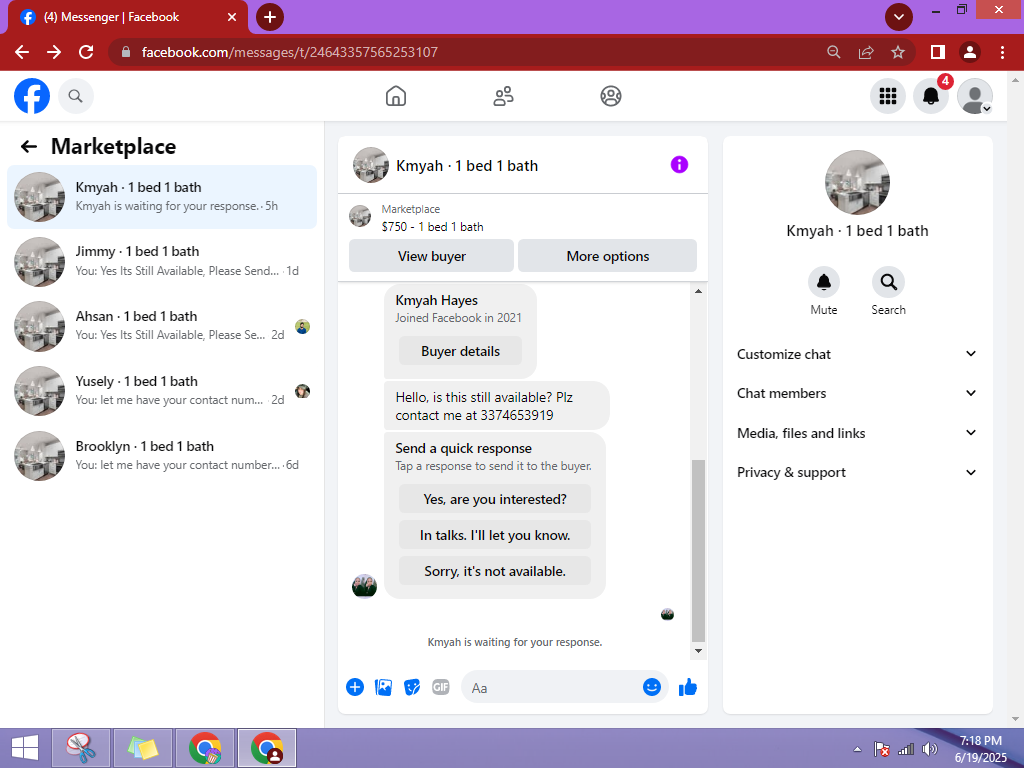Open Buyer details for Kmyah Hayes
This screenshot has width=1024, height=768.
(x=460, y=351)
